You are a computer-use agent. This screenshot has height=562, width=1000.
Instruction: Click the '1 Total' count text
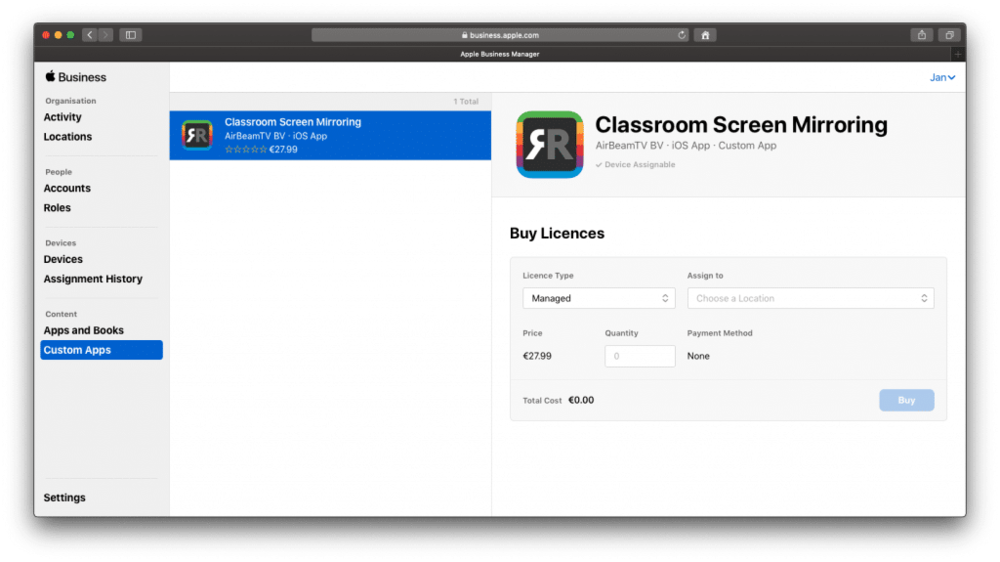pos(466,101)
